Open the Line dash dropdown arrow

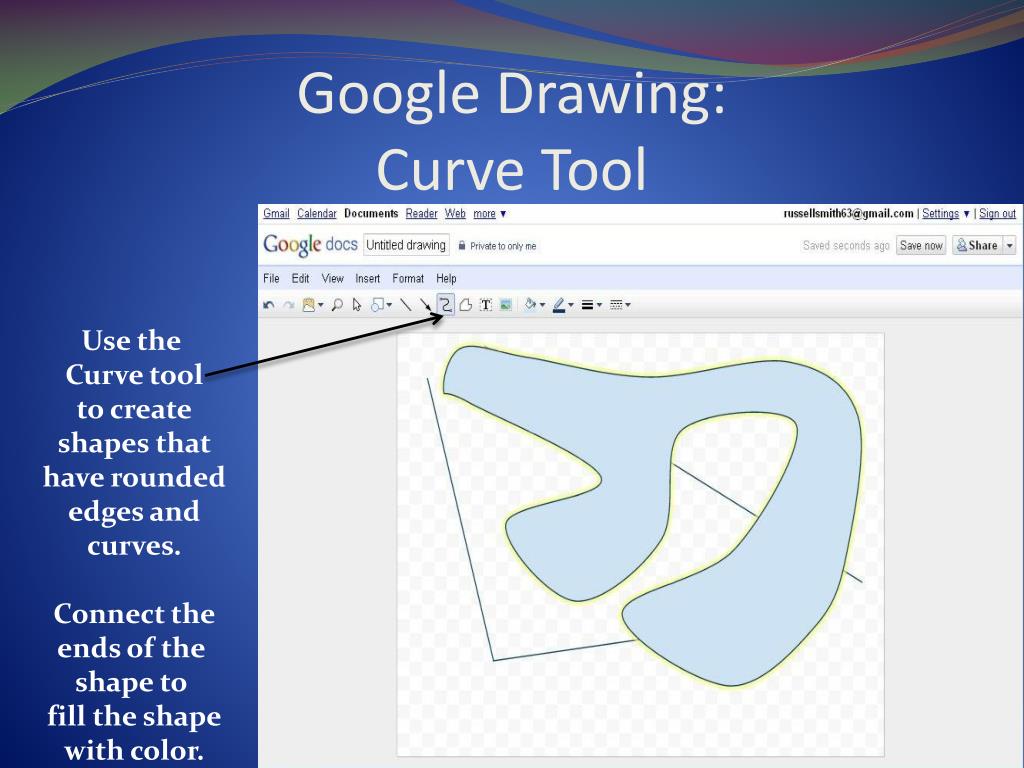[628, 305]
